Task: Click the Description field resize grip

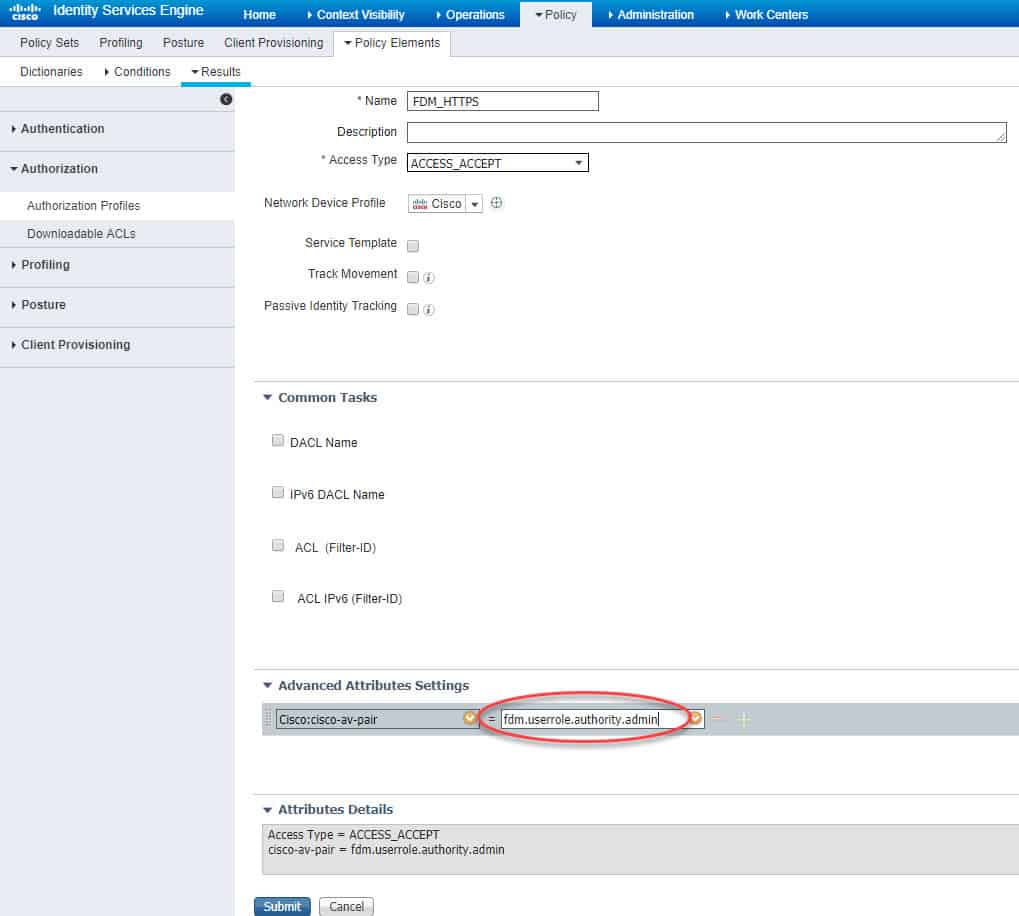Action: point(1001,136)
